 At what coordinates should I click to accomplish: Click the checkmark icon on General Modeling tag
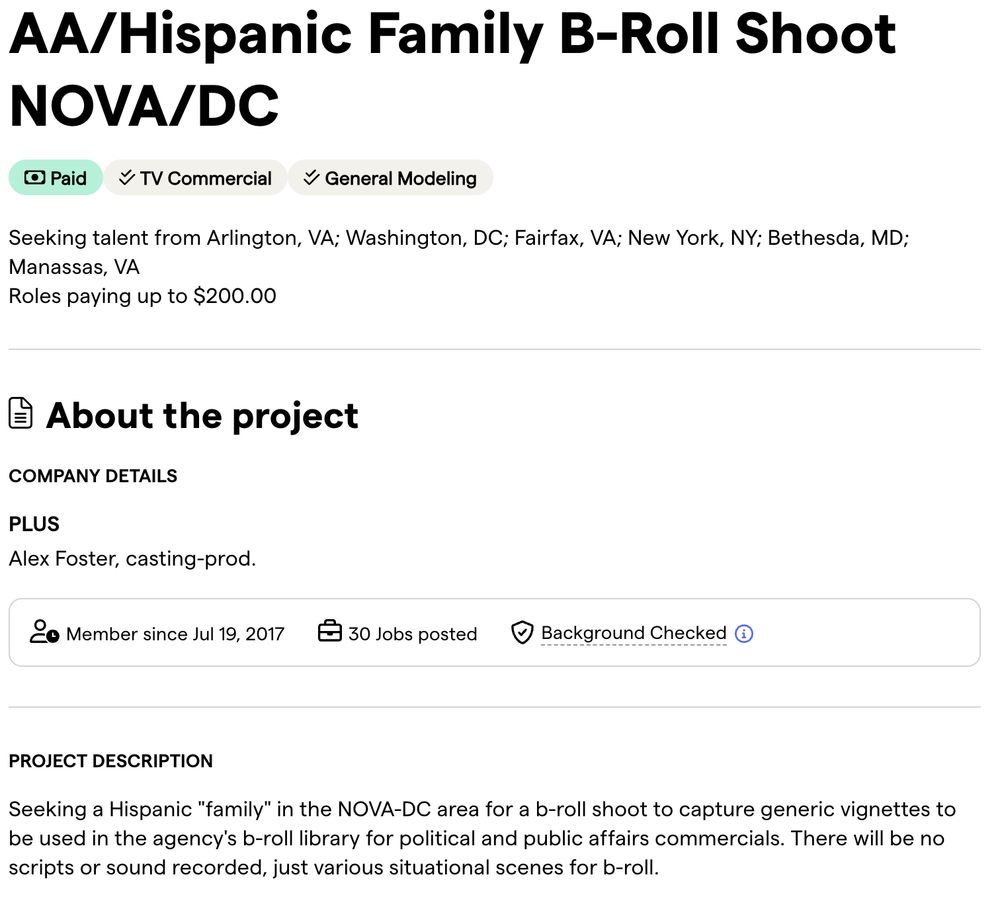point(311,177)
